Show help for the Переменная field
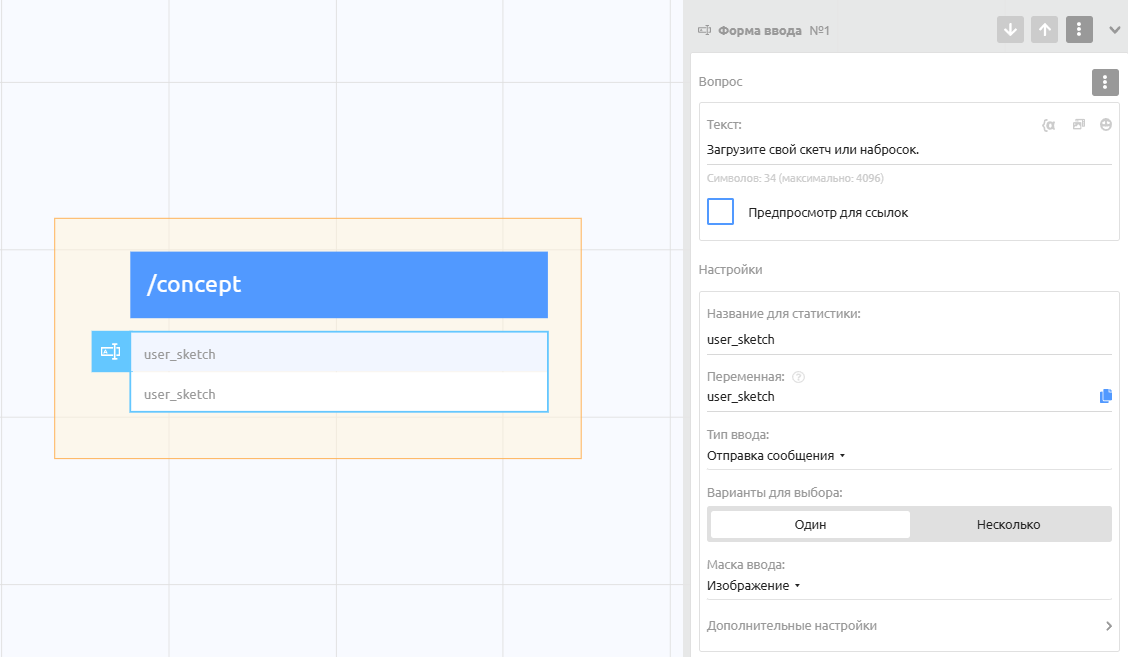 click(798, 377)
